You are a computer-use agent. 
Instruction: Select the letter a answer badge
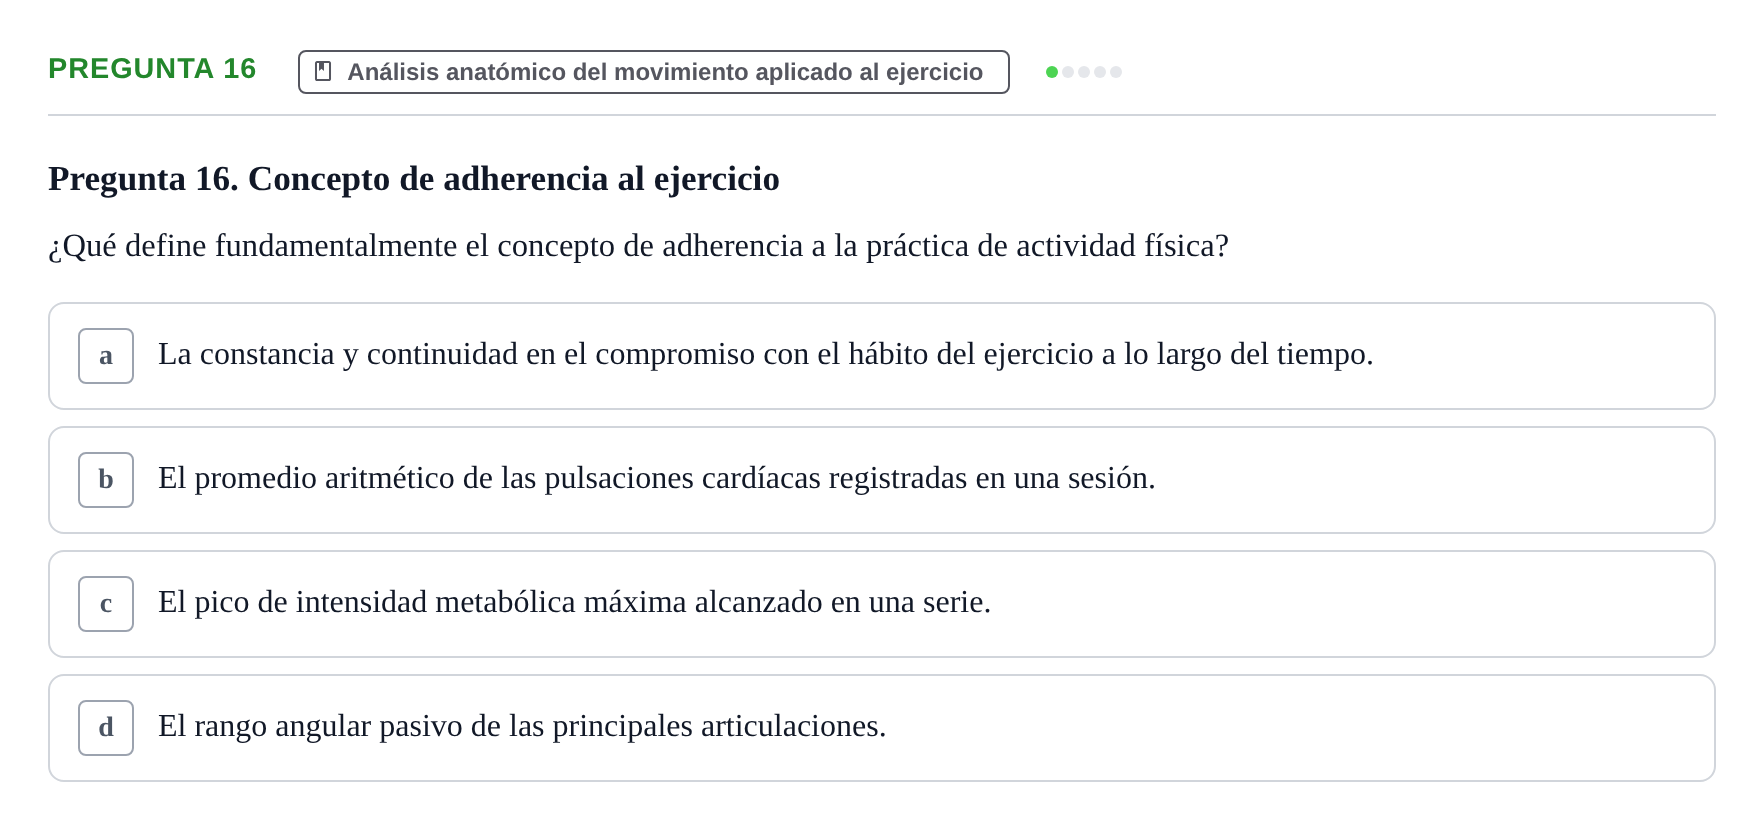pos(106,356)
